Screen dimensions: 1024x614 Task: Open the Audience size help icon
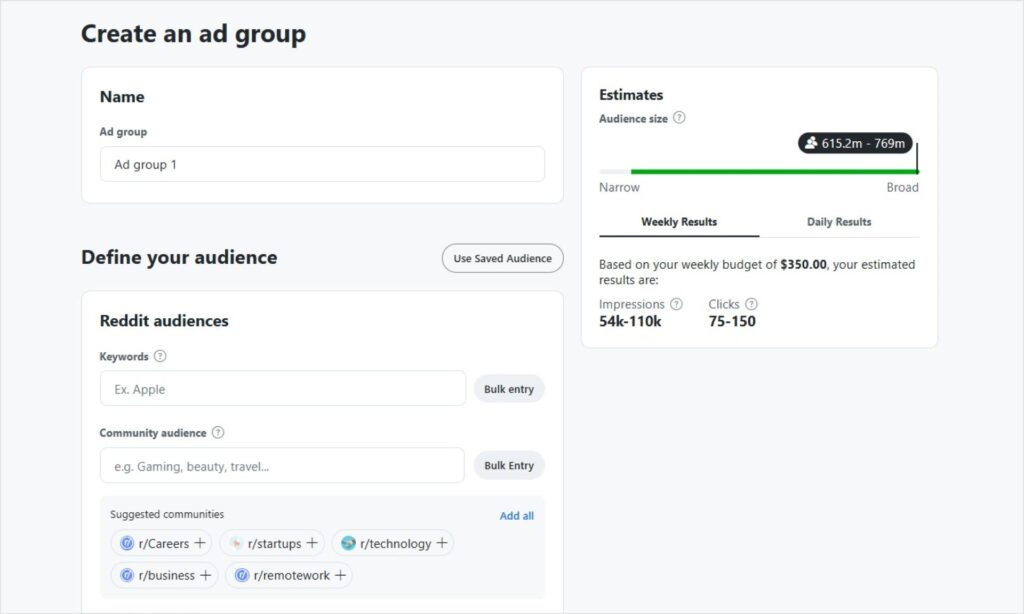679,118
